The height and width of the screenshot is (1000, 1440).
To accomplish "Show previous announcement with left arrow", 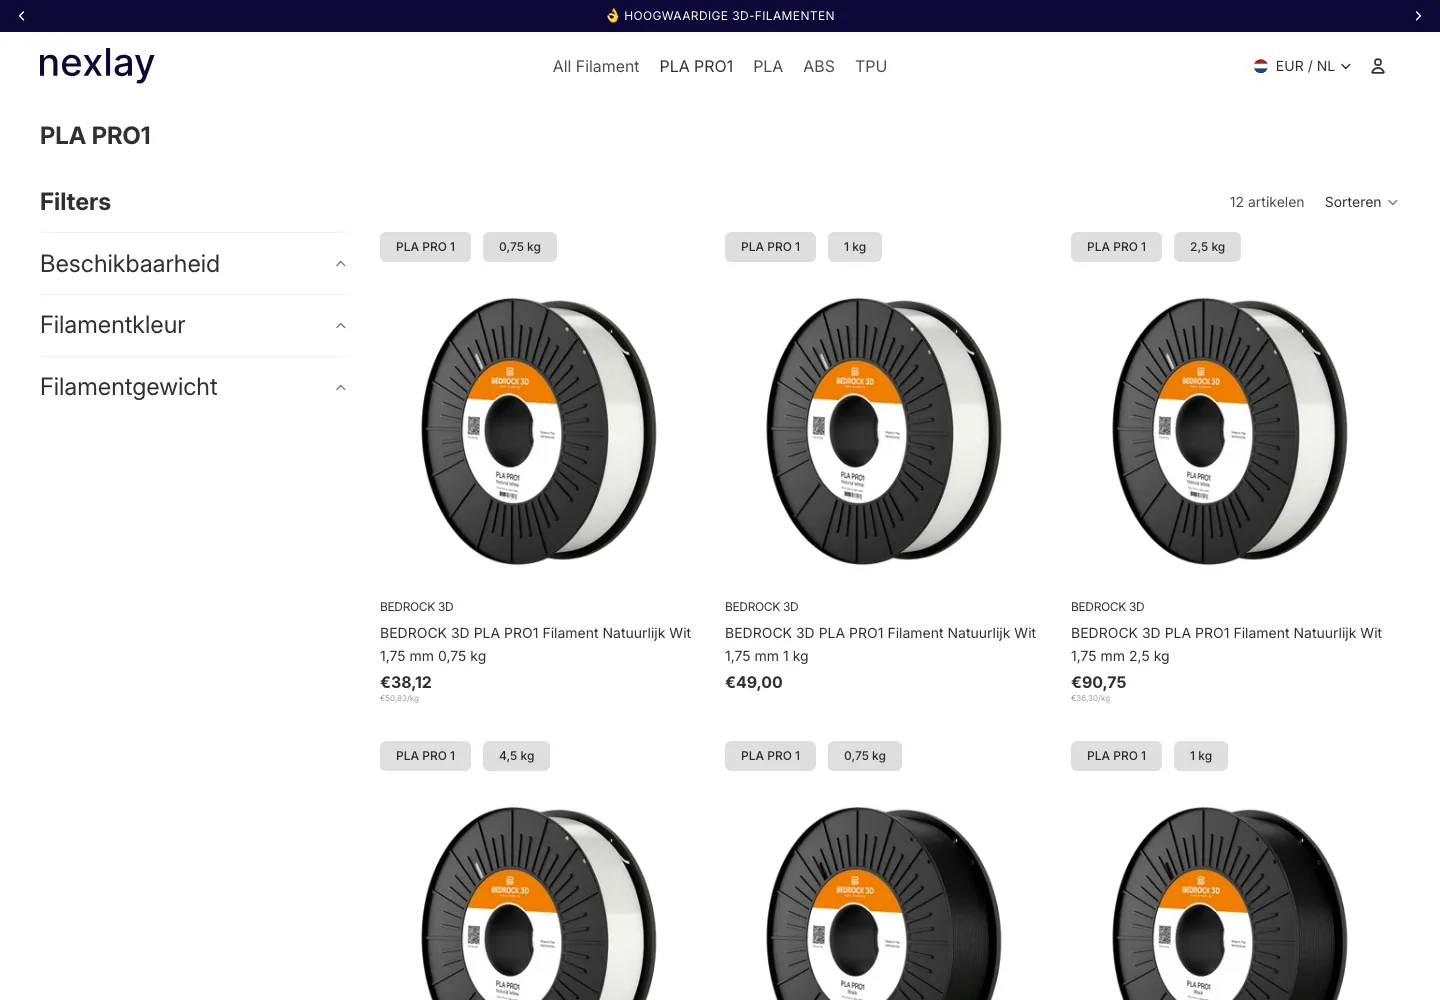I will (22, 16).
